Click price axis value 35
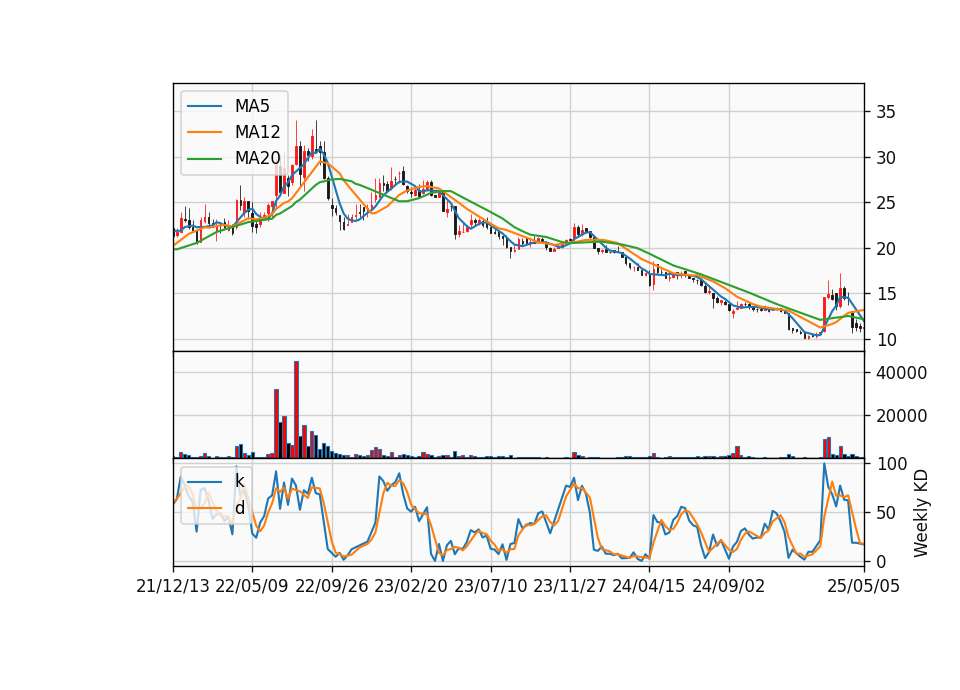Image resolution: width=960 pixels, height=690 pixels. [886, 112]
